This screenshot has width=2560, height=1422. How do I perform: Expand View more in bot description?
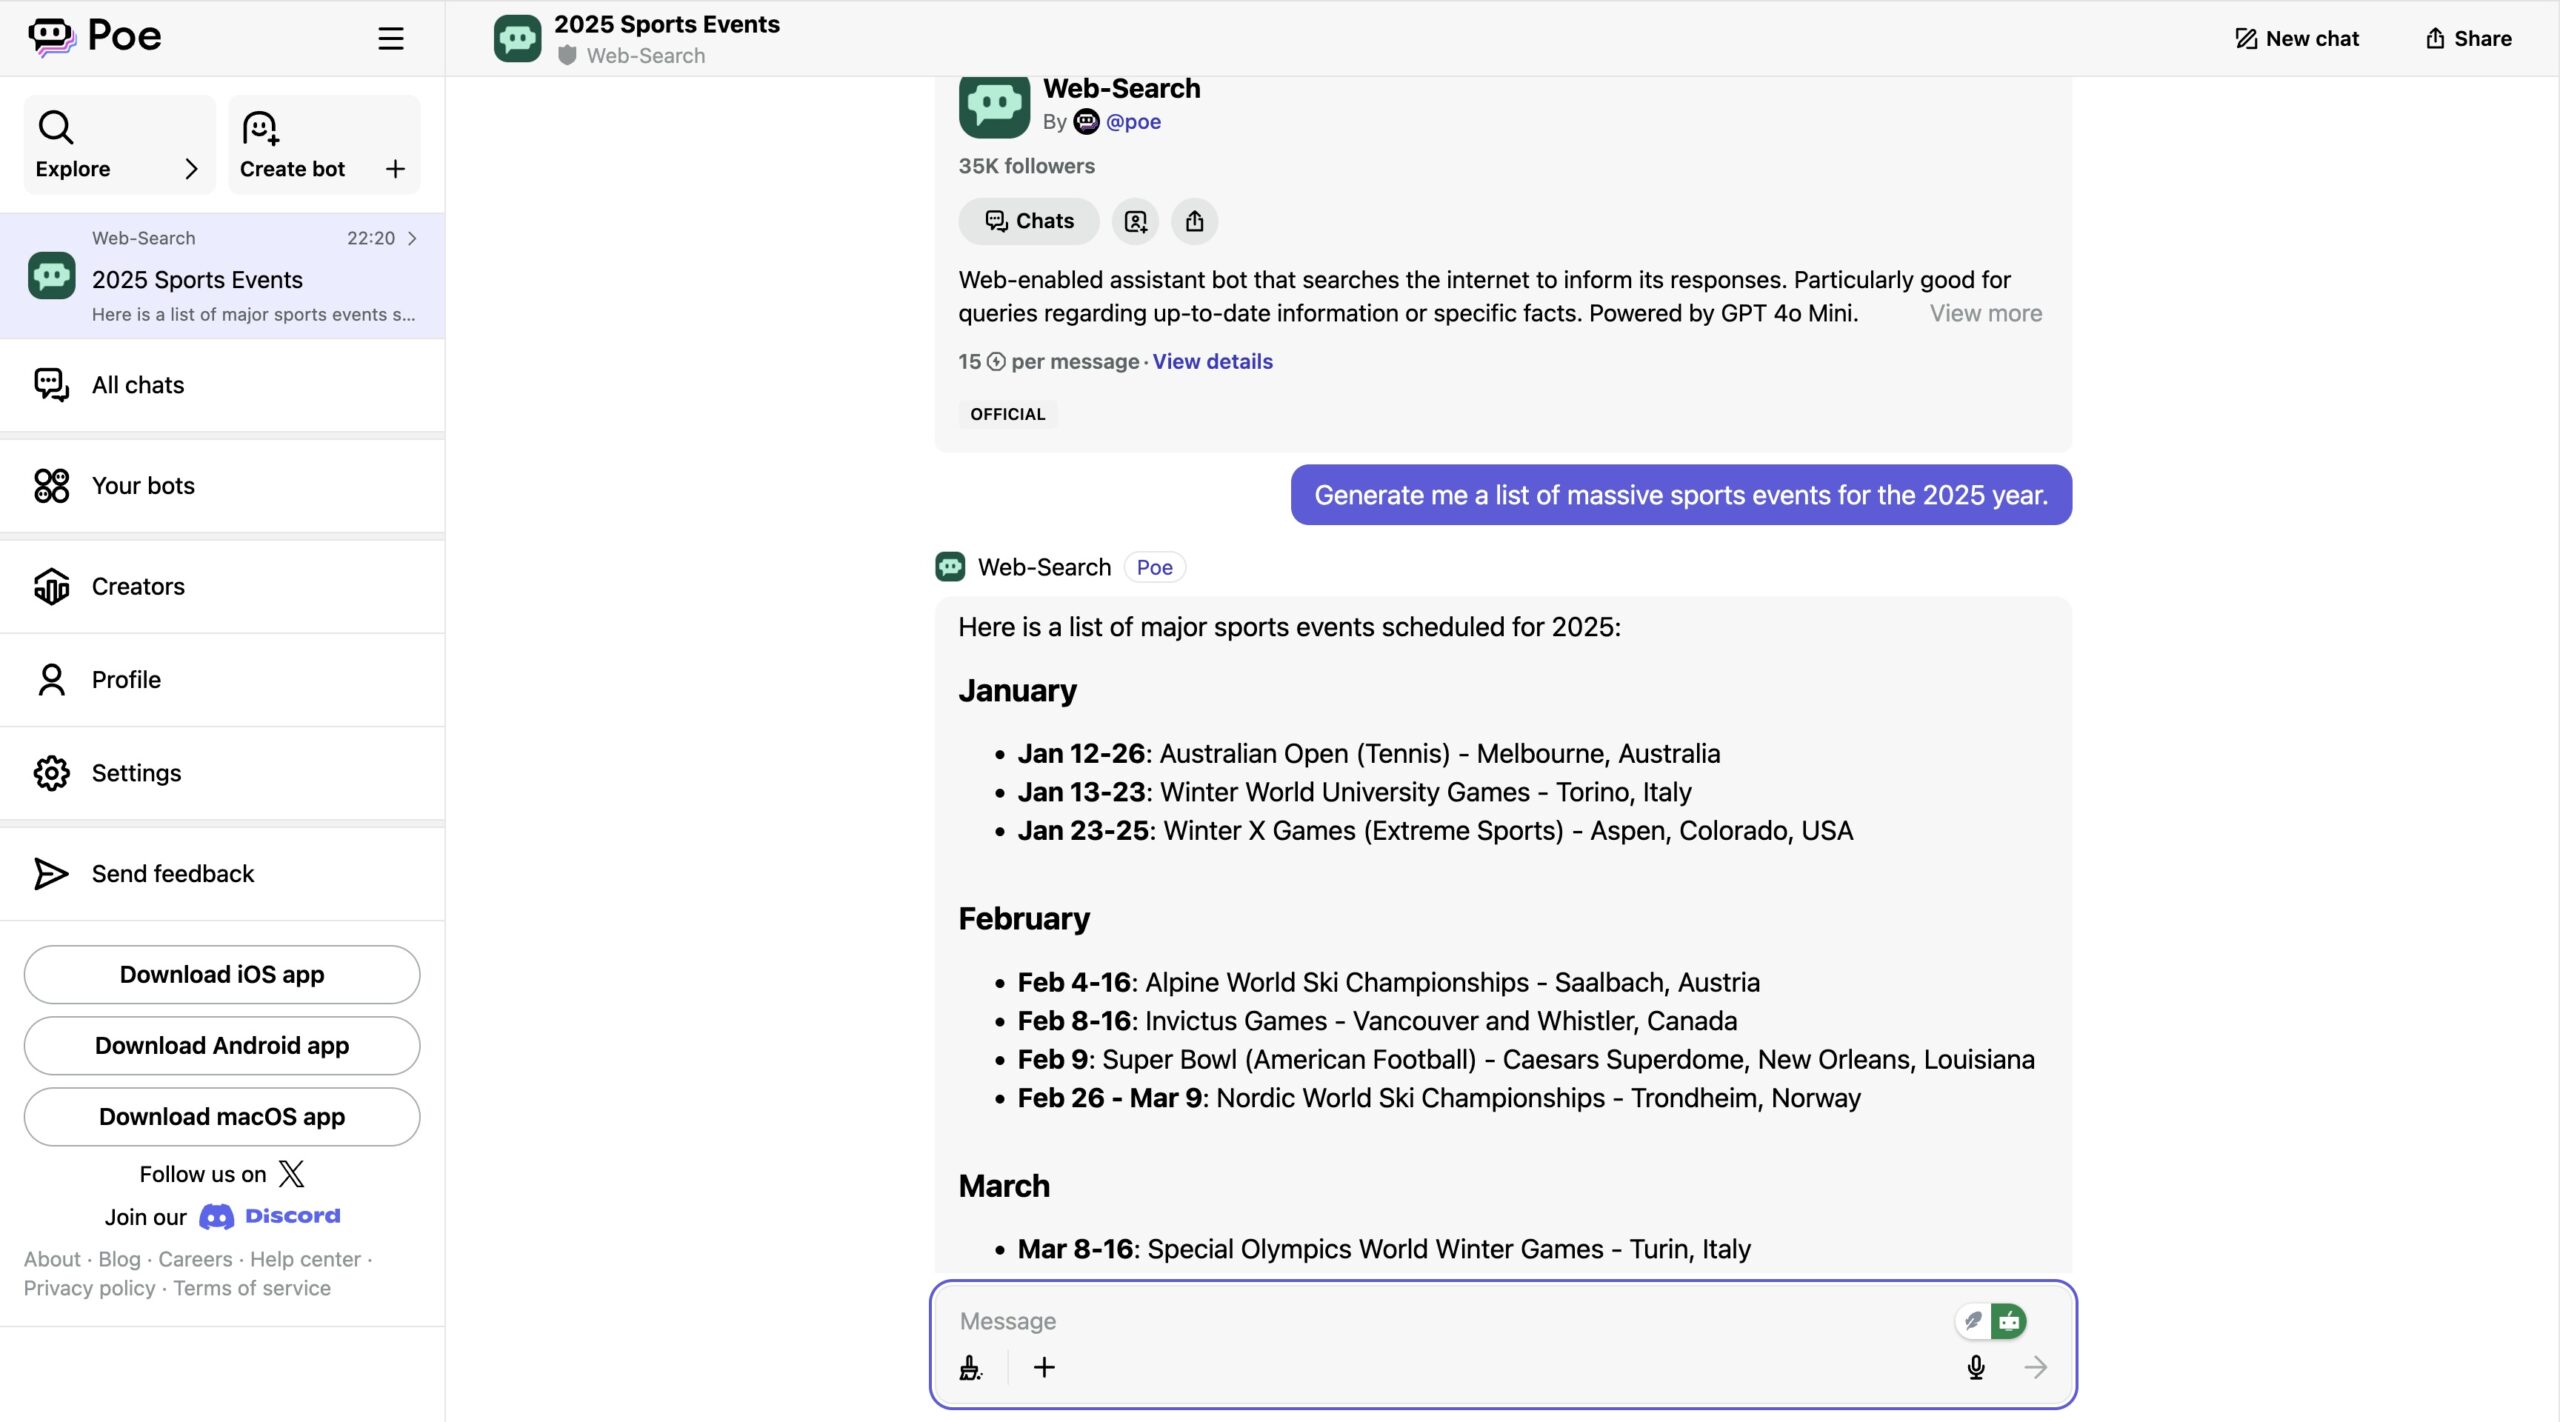tap(1985, 313)
